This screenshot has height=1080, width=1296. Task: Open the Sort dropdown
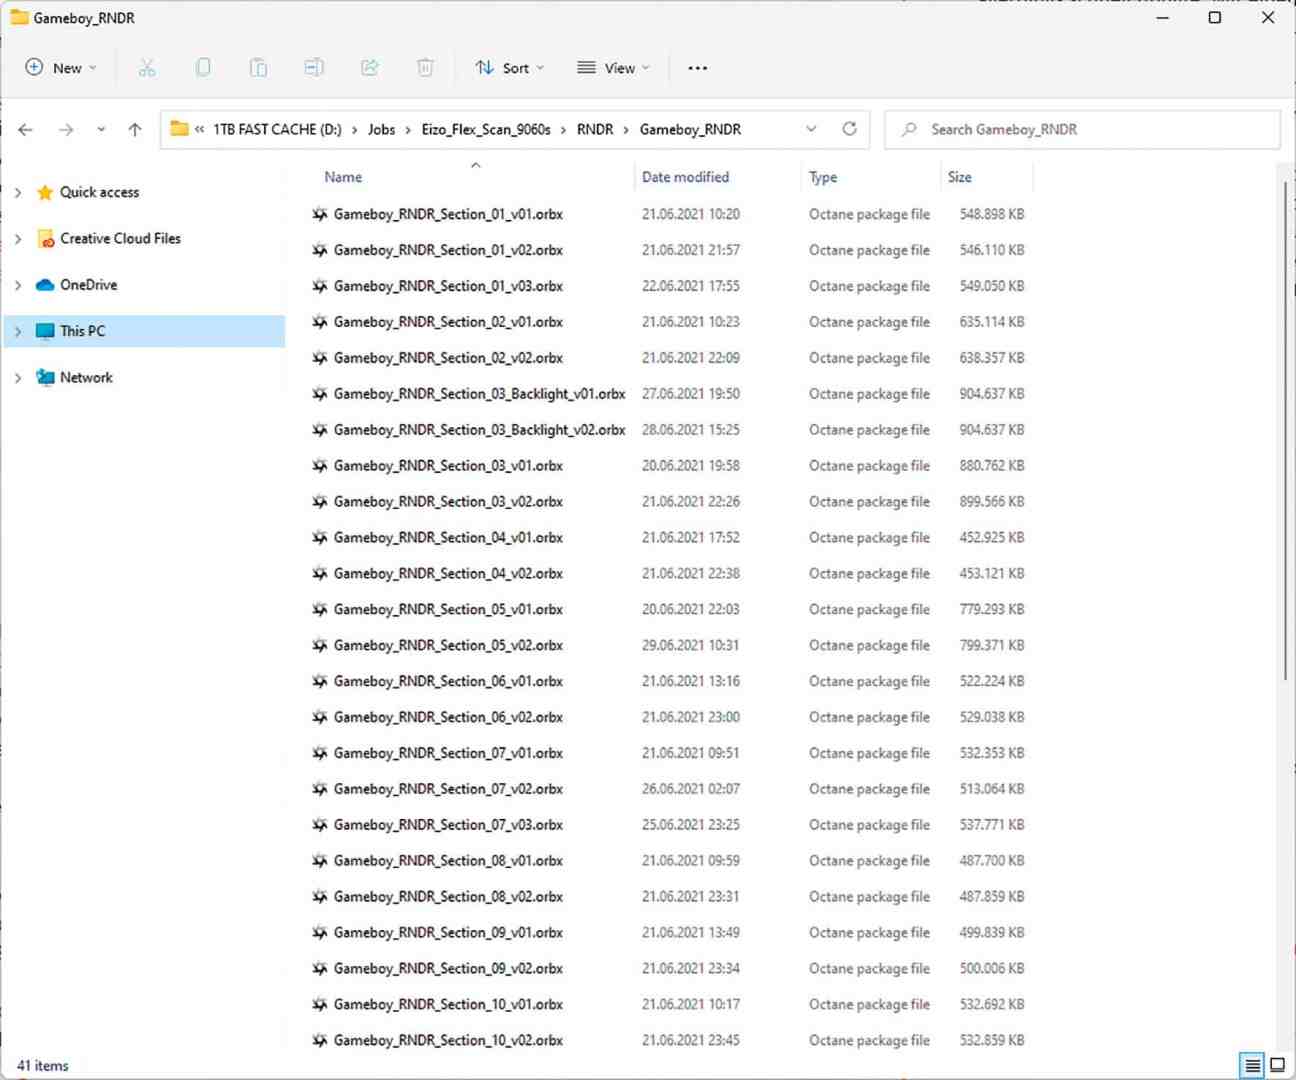pos(510,67)
